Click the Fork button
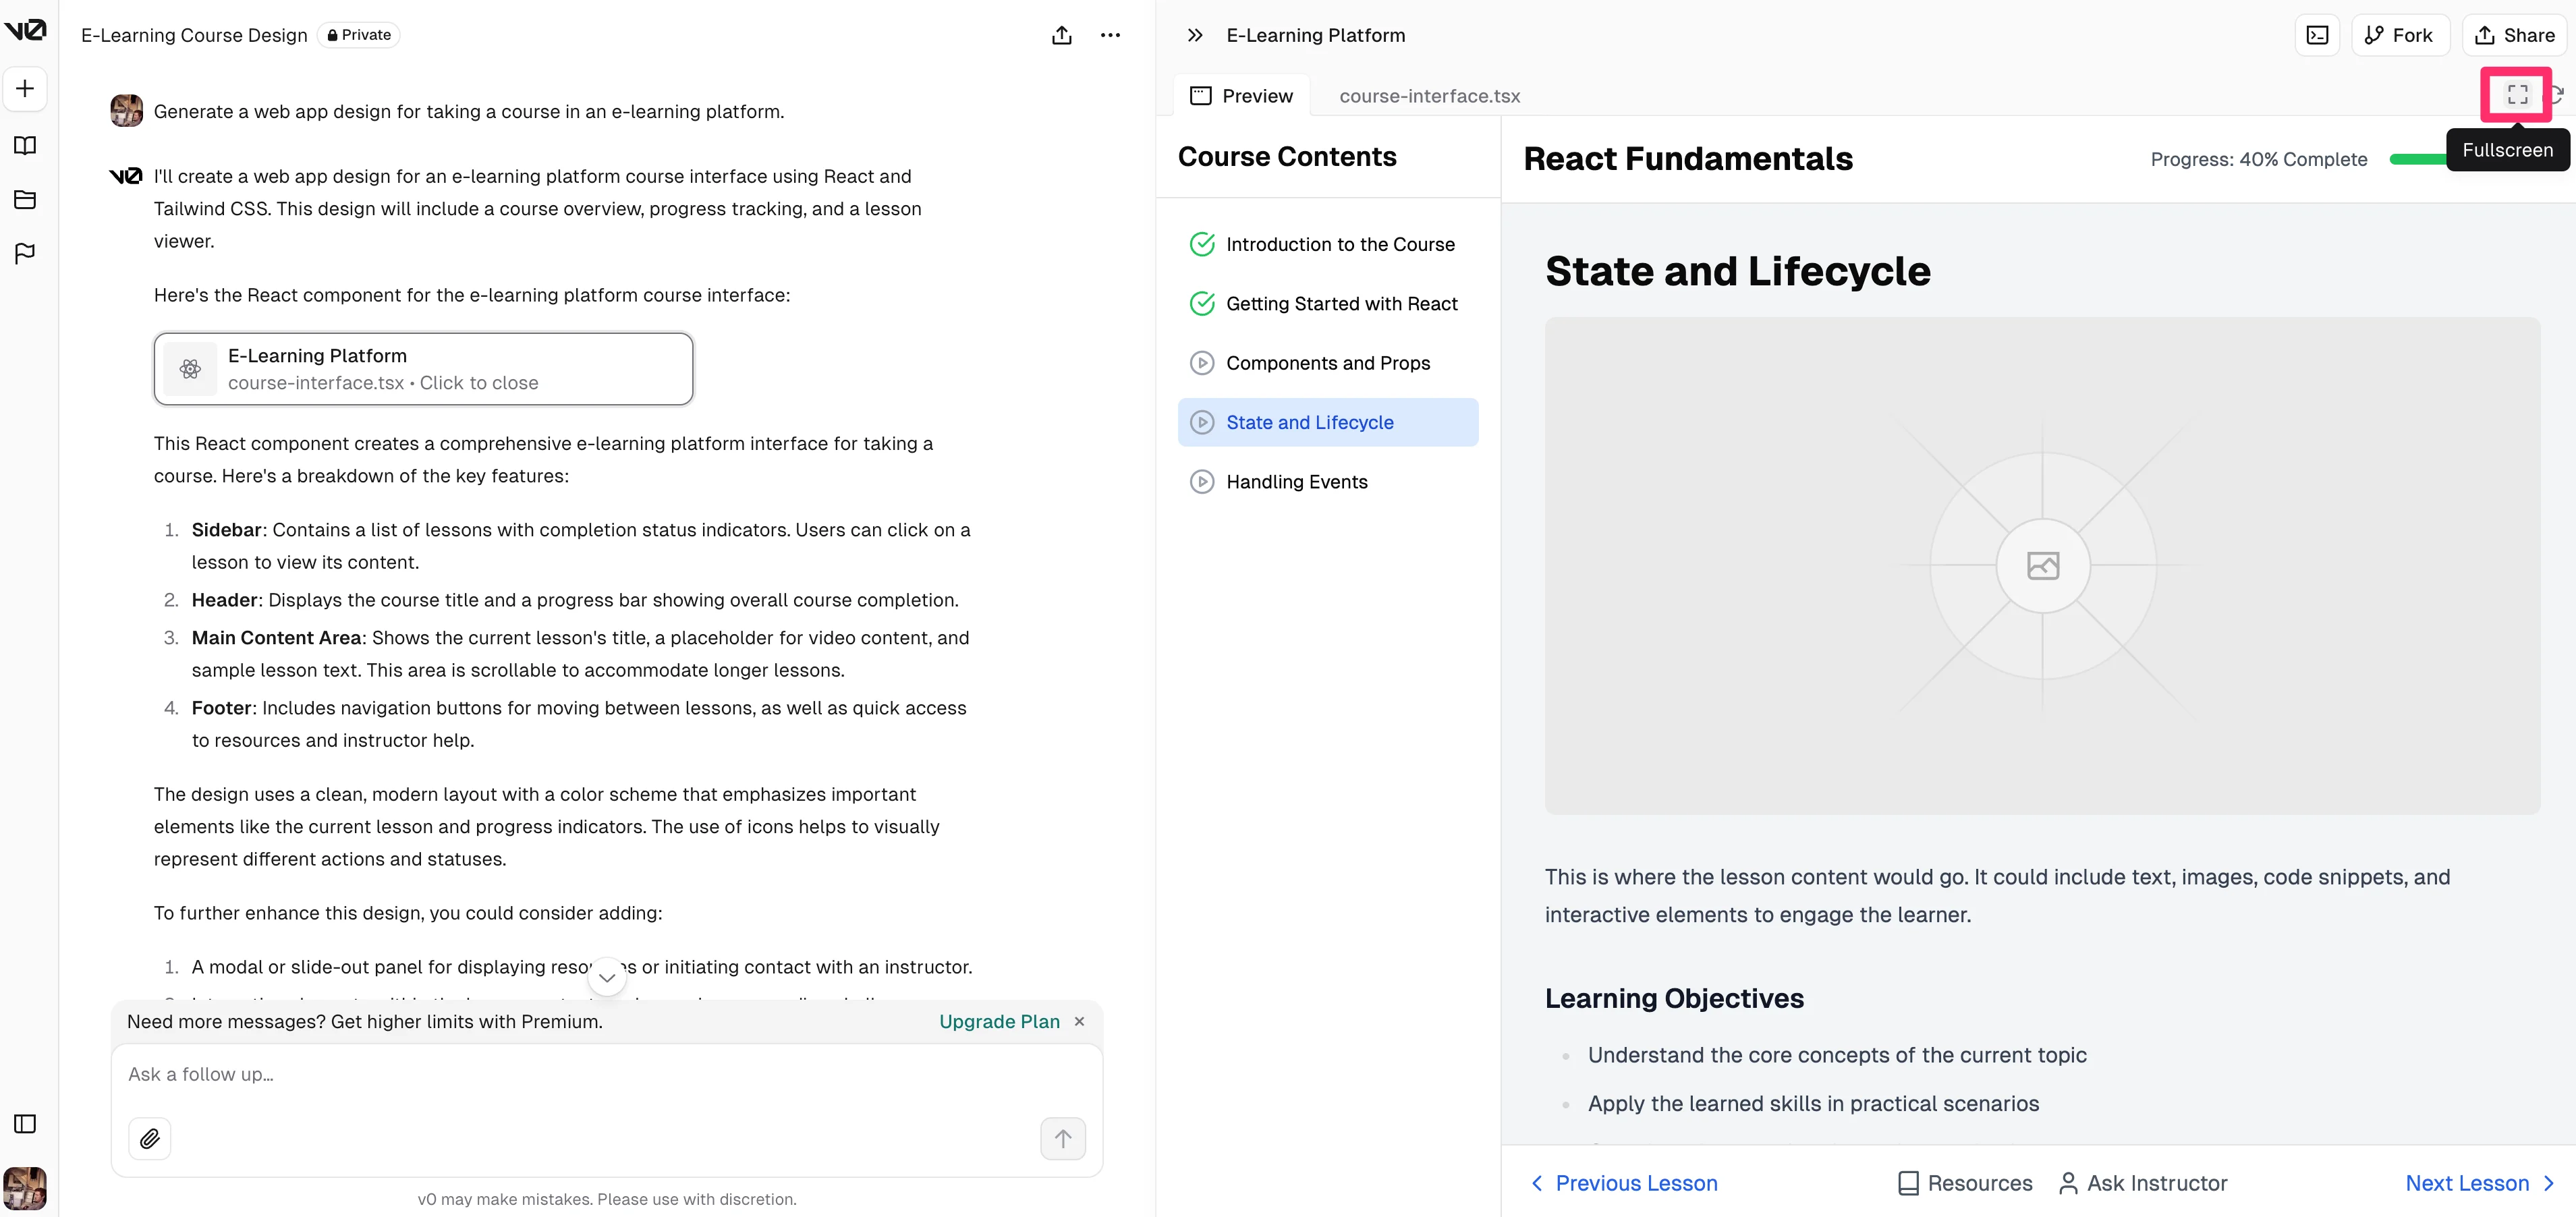2576x1217 pixels. 2399,35
